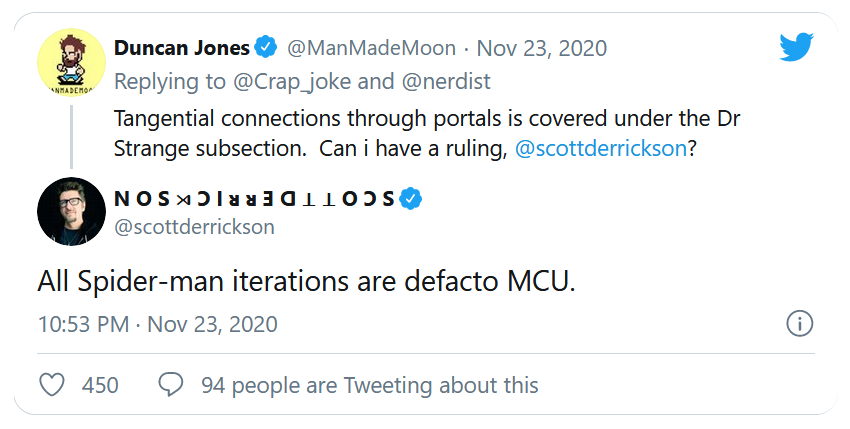Click the 450 likes count
The image size is (850, 429).
[100, 385]
